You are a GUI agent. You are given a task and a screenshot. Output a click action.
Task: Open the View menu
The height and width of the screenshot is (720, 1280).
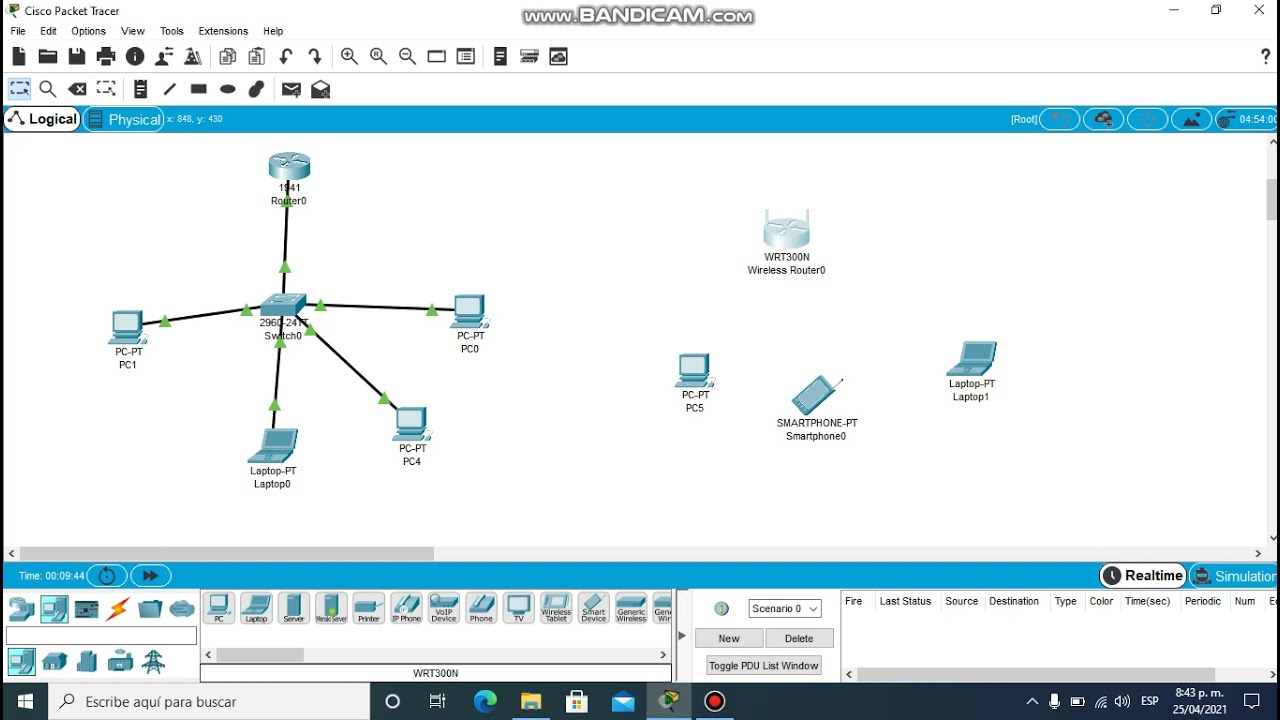pos(133,31)
